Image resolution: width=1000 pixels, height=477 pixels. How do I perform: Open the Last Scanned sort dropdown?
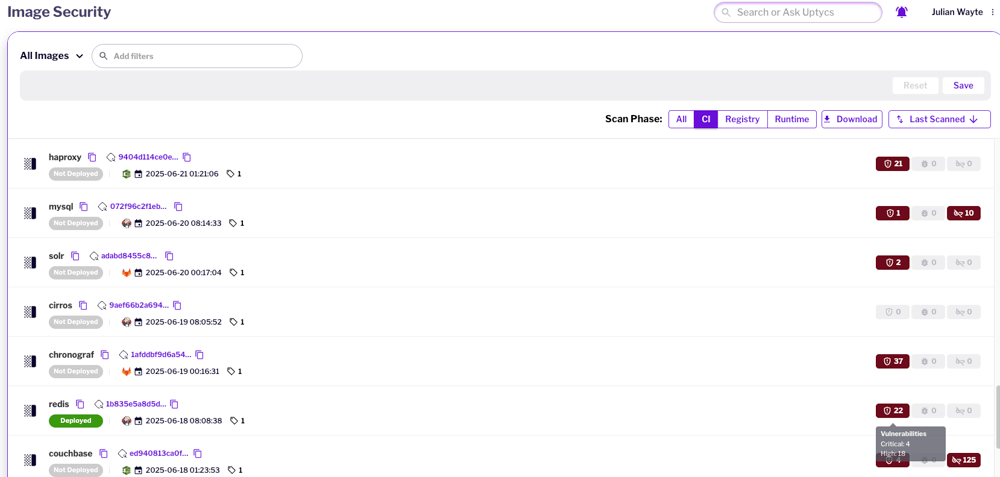coord(939,119)
